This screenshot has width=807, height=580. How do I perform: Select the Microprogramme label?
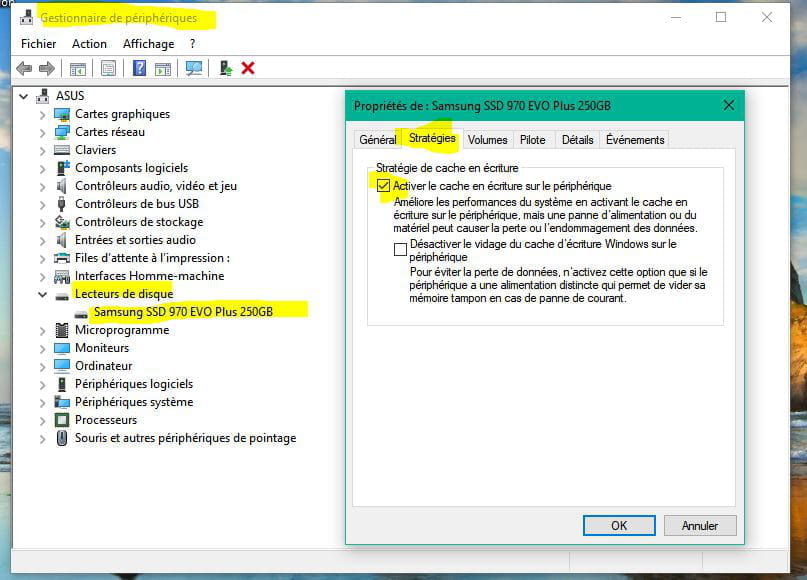click(x=122, y=330)
